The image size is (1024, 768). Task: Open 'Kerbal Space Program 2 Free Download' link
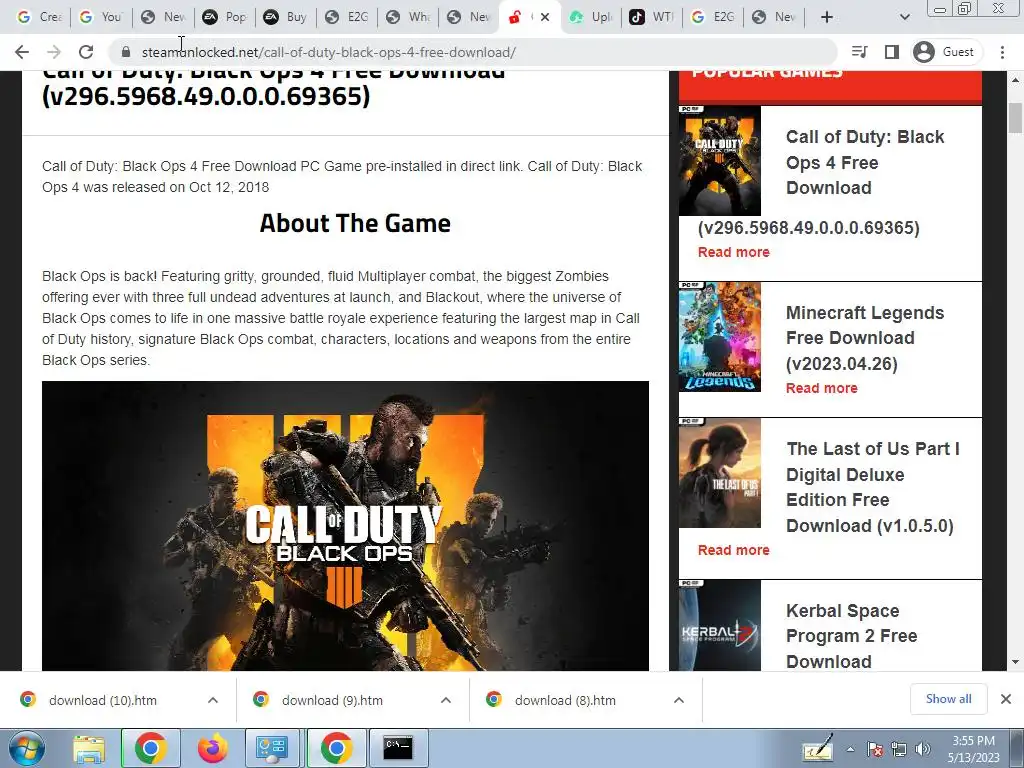click(852, 635)
